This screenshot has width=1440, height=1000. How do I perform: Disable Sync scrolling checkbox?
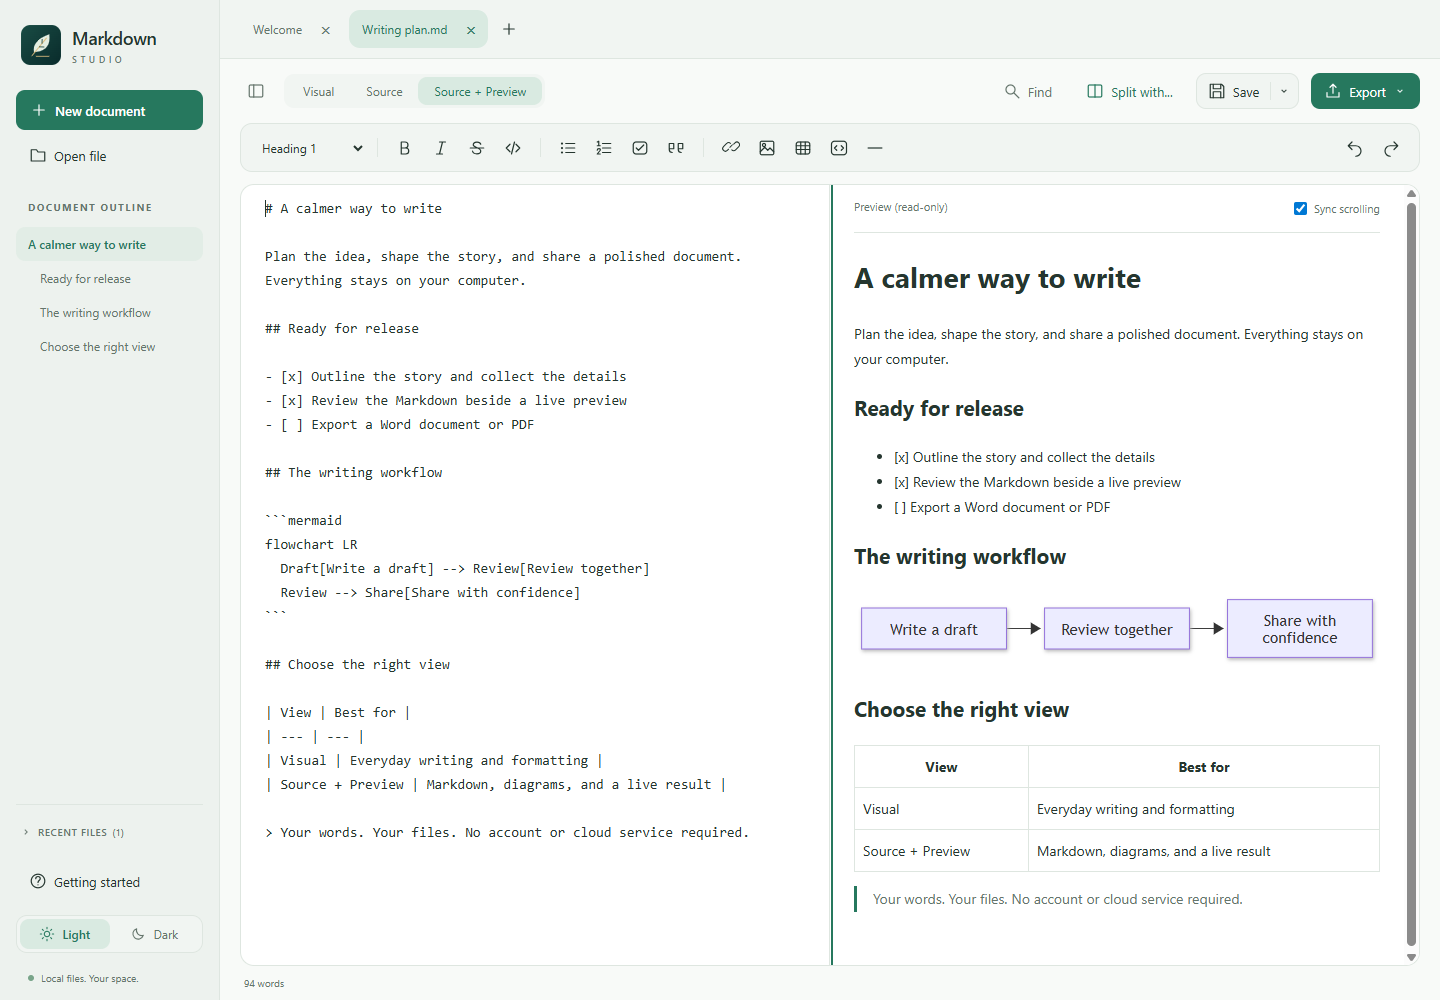pyautogui.click(x=1300, y=208)
